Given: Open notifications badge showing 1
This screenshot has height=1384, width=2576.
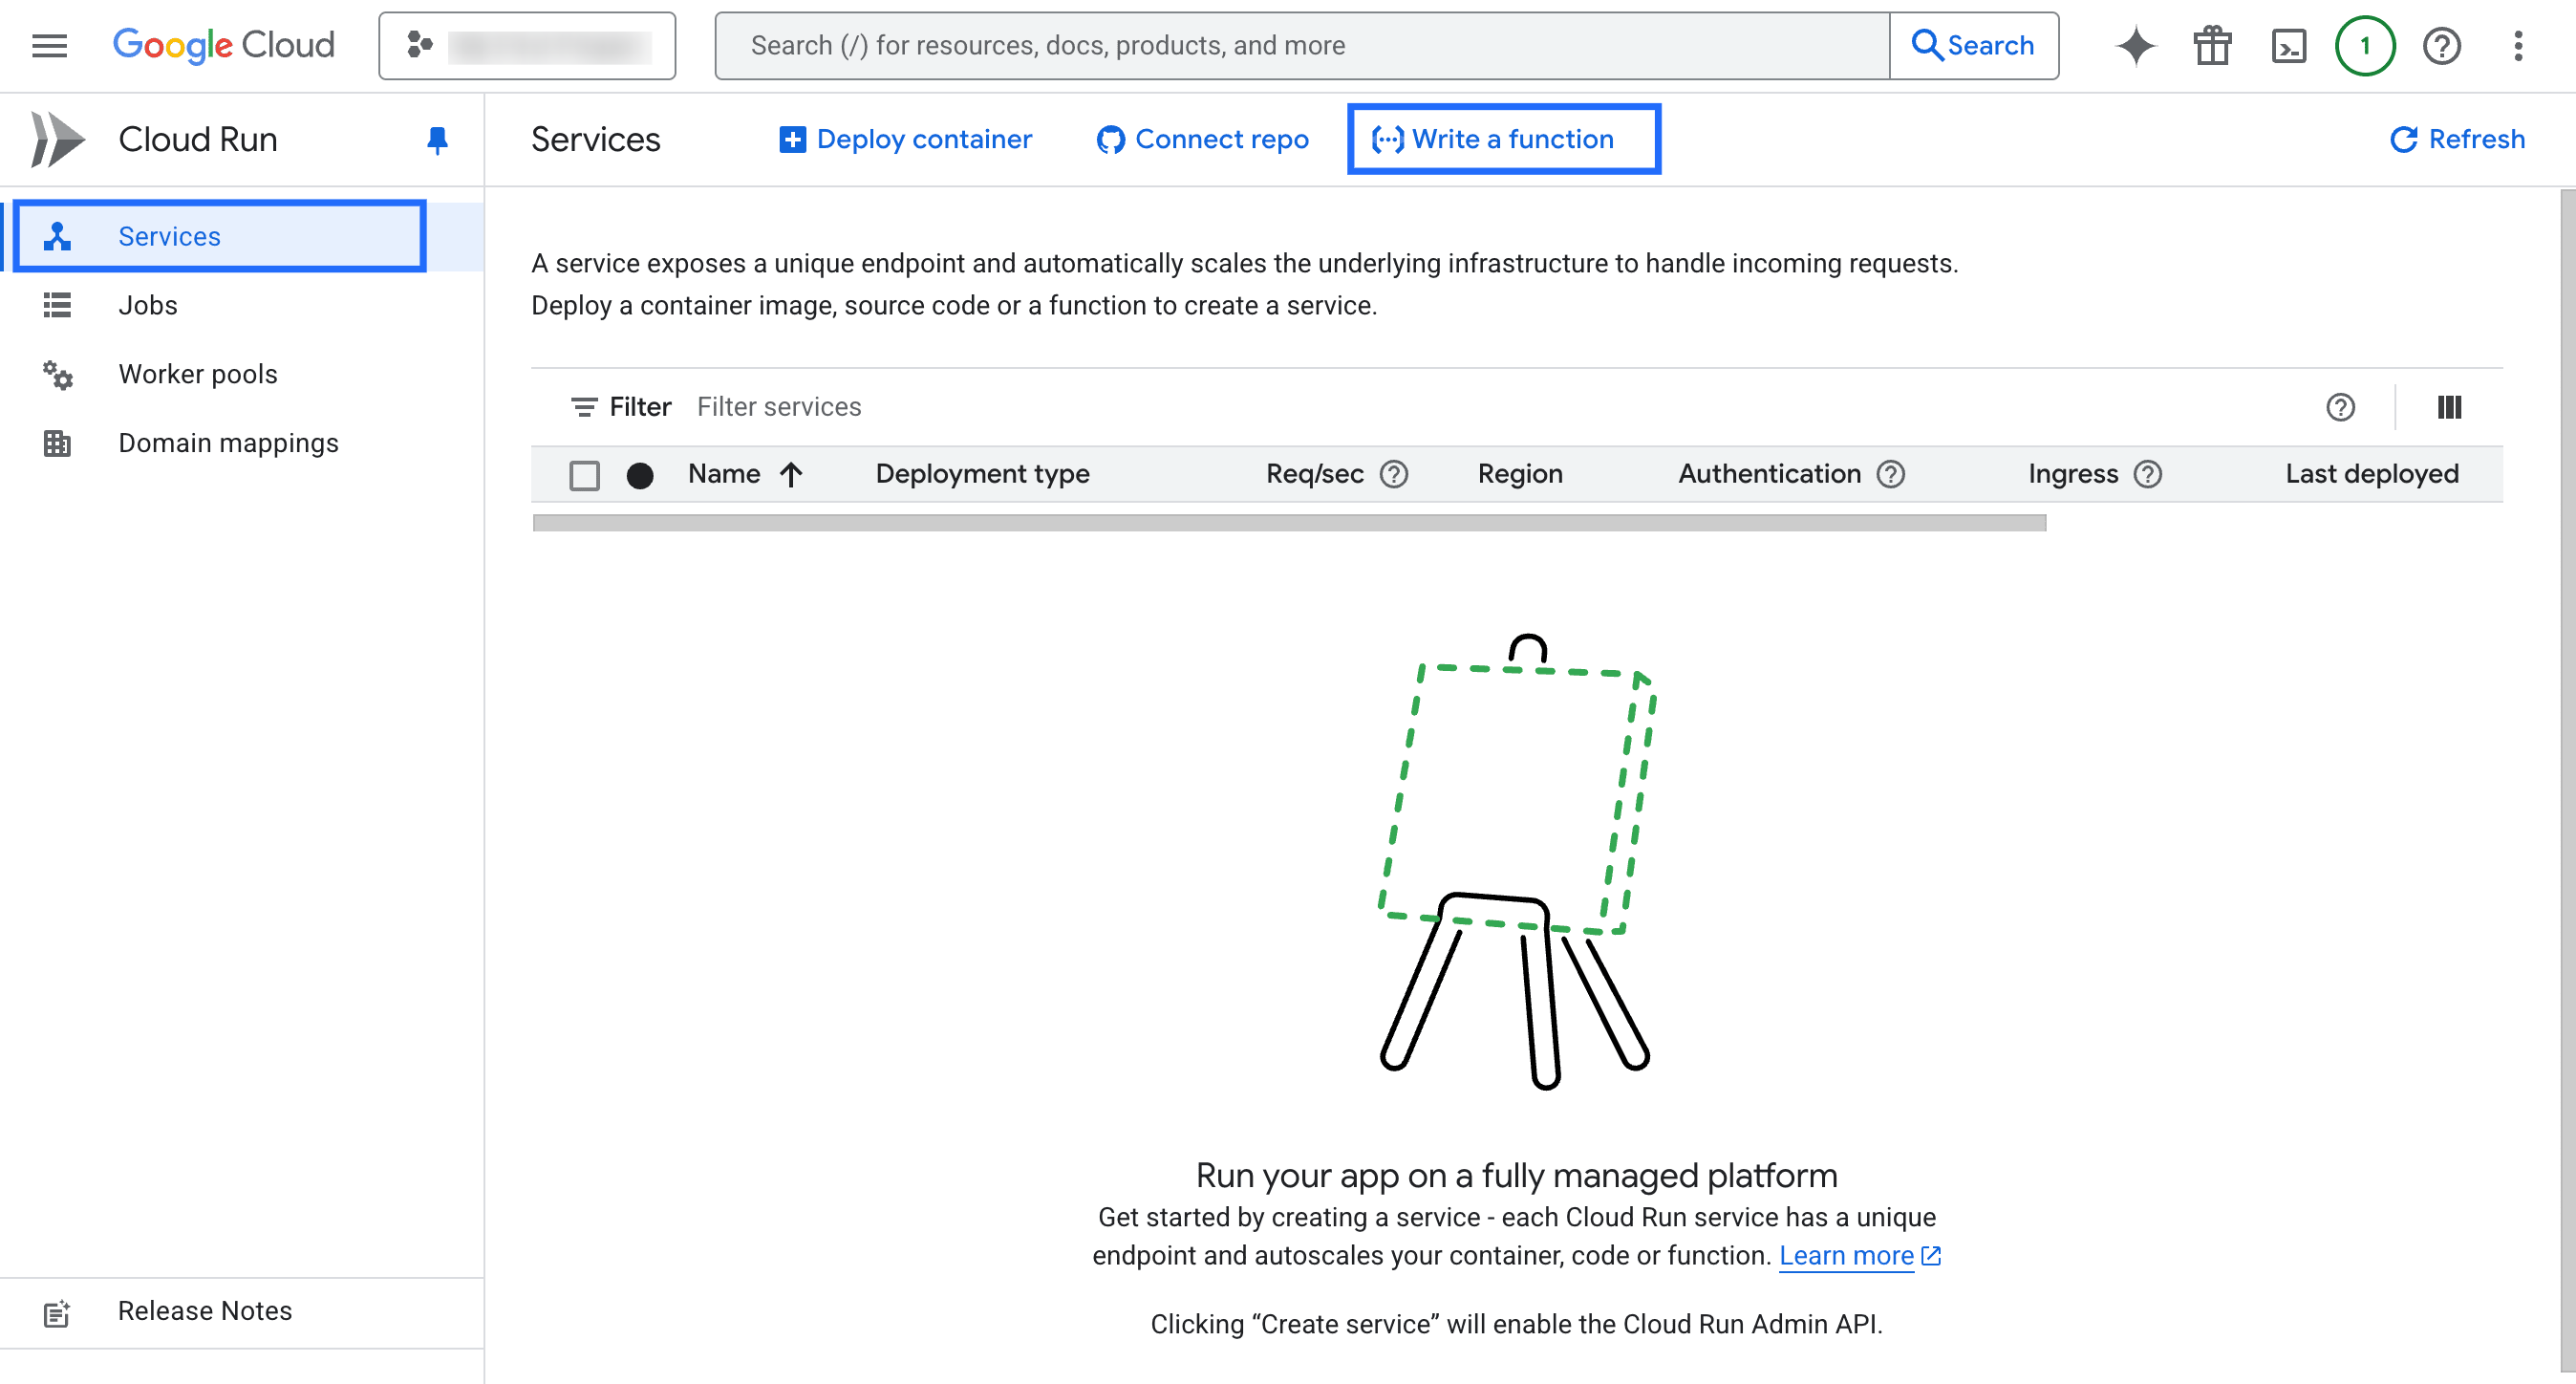Looking at the screenshot, I should pos(2364,45).
